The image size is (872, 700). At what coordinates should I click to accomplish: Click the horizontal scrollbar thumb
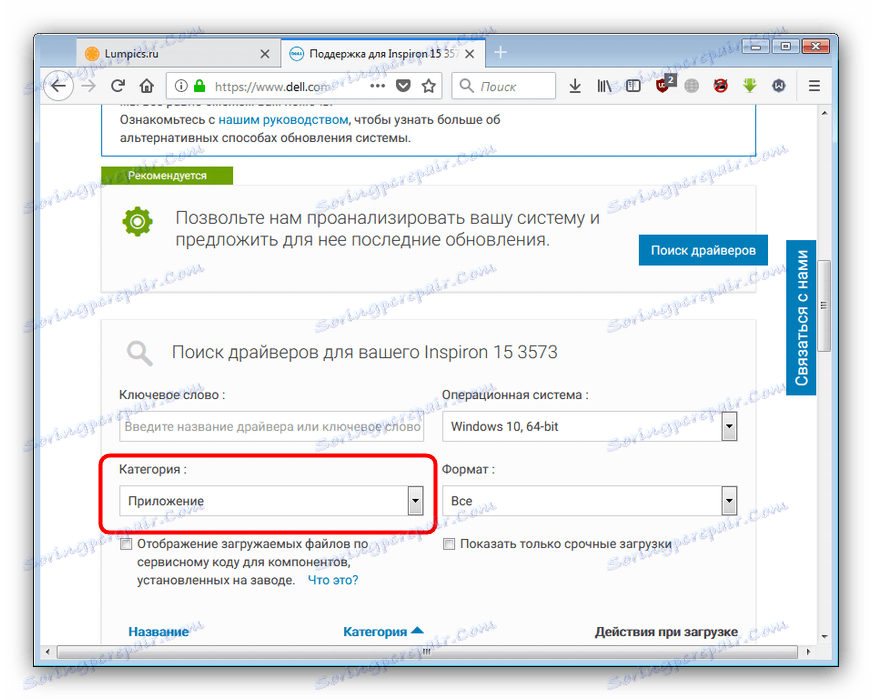tap(427, 652)
